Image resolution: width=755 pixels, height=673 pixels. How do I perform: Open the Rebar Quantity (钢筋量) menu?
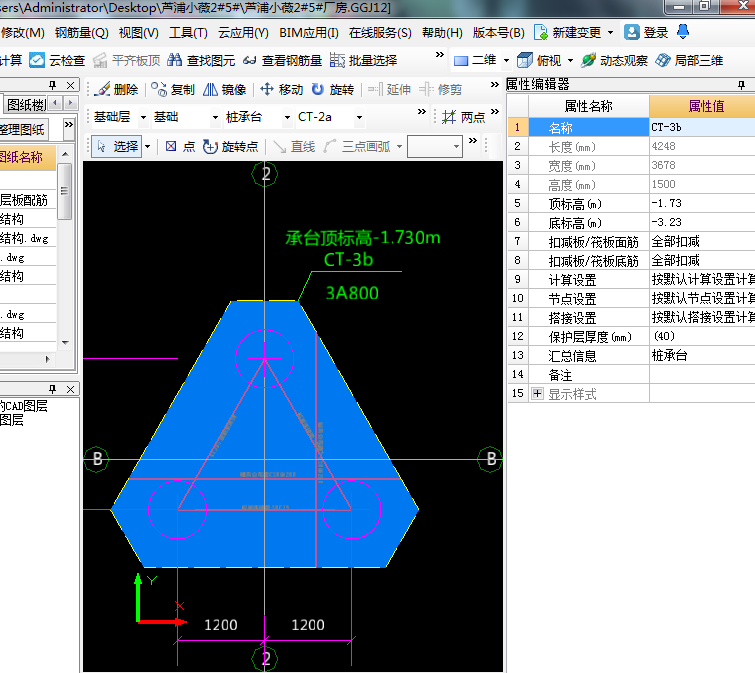[x=82, y=32]
